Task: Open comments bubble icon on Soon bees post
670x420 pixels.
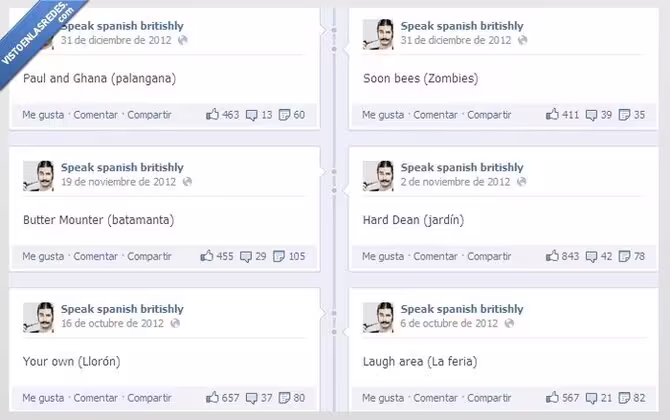Action: pyautogui.click(x=591, y=115)
